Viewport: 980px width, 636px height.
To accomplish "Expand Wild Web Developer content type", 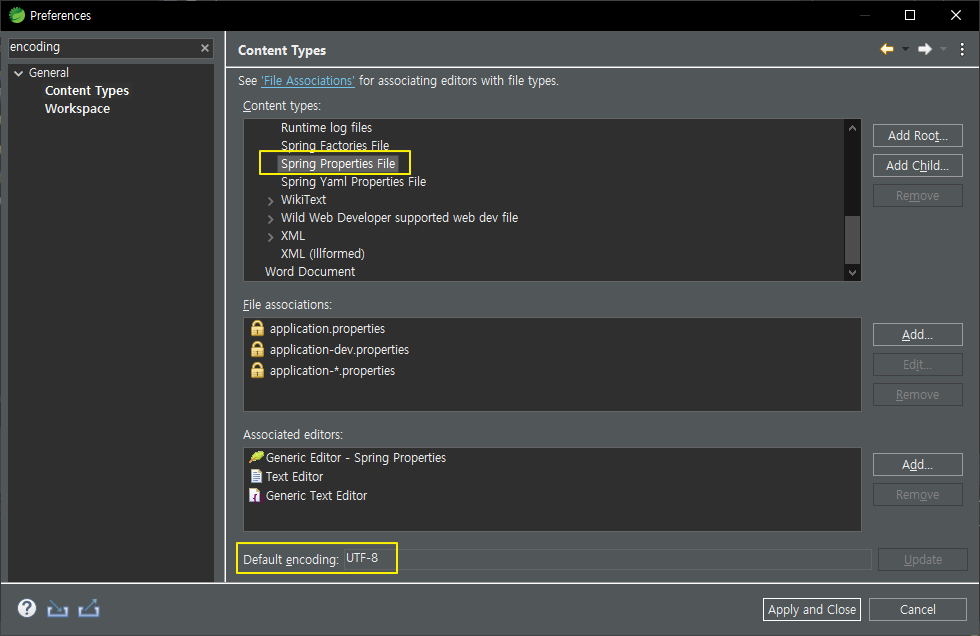I will 270,219.
